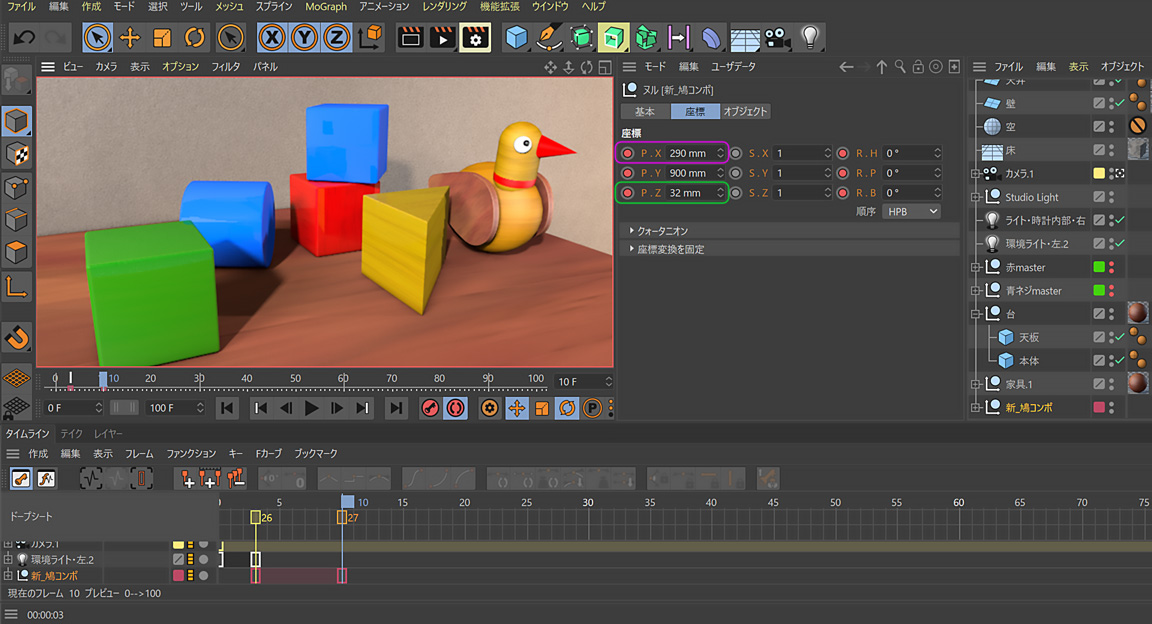The height and width of the screenshot is (624, 1152).
Task: Open the 順序 HPB rotation order dropdown
Action: coord(911,211)
